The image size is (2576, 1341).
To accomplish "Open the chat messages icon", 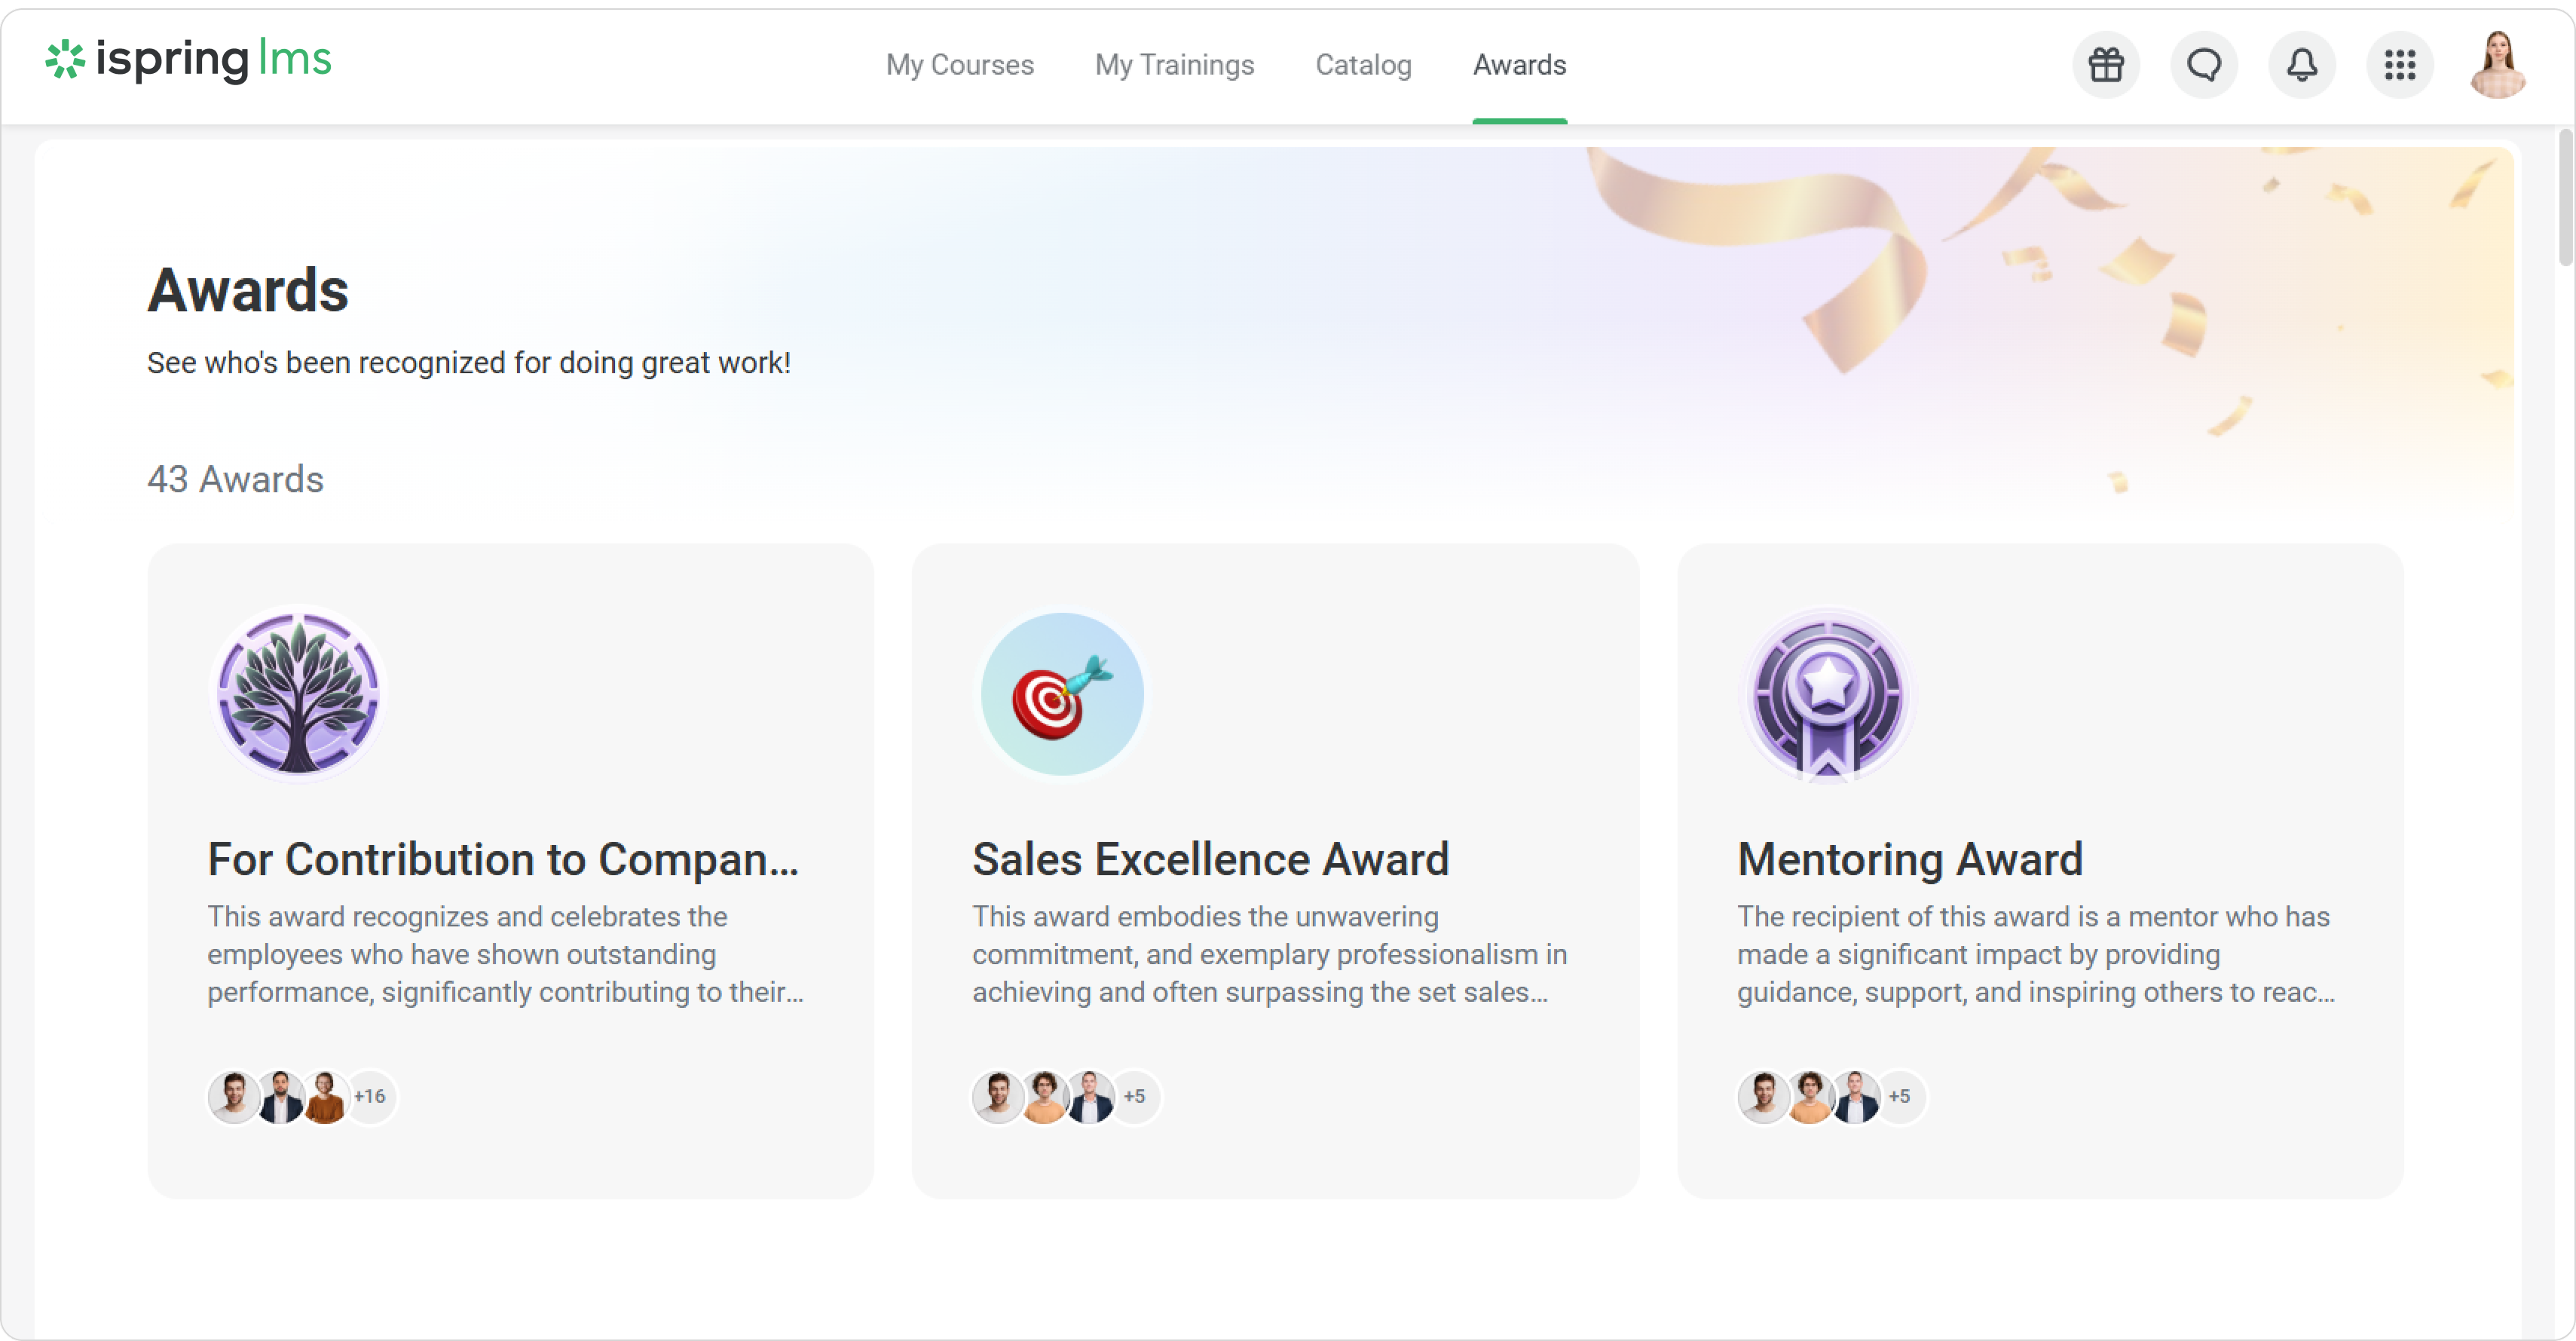I will point(2203,65).
